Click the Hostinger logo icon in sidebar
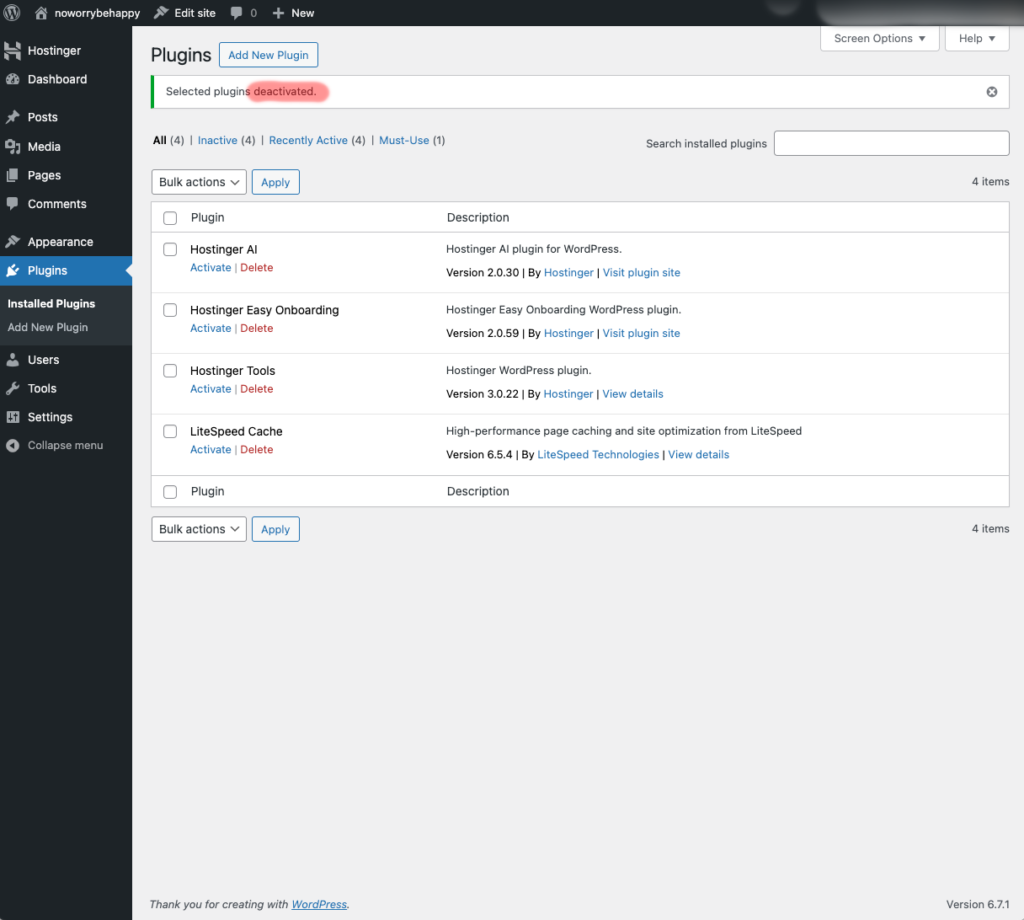 [12, 50]
